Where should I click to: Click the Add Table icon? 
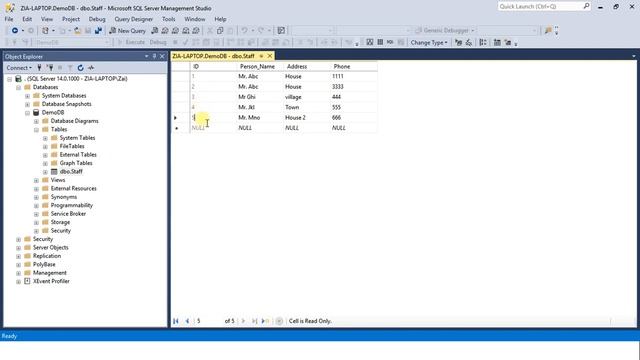click(497, 42)
